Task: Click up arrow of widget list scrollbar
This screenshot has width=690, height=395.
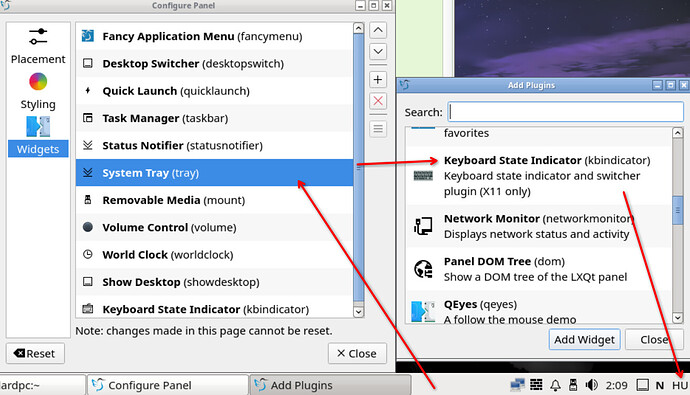Action: (358, 29)
